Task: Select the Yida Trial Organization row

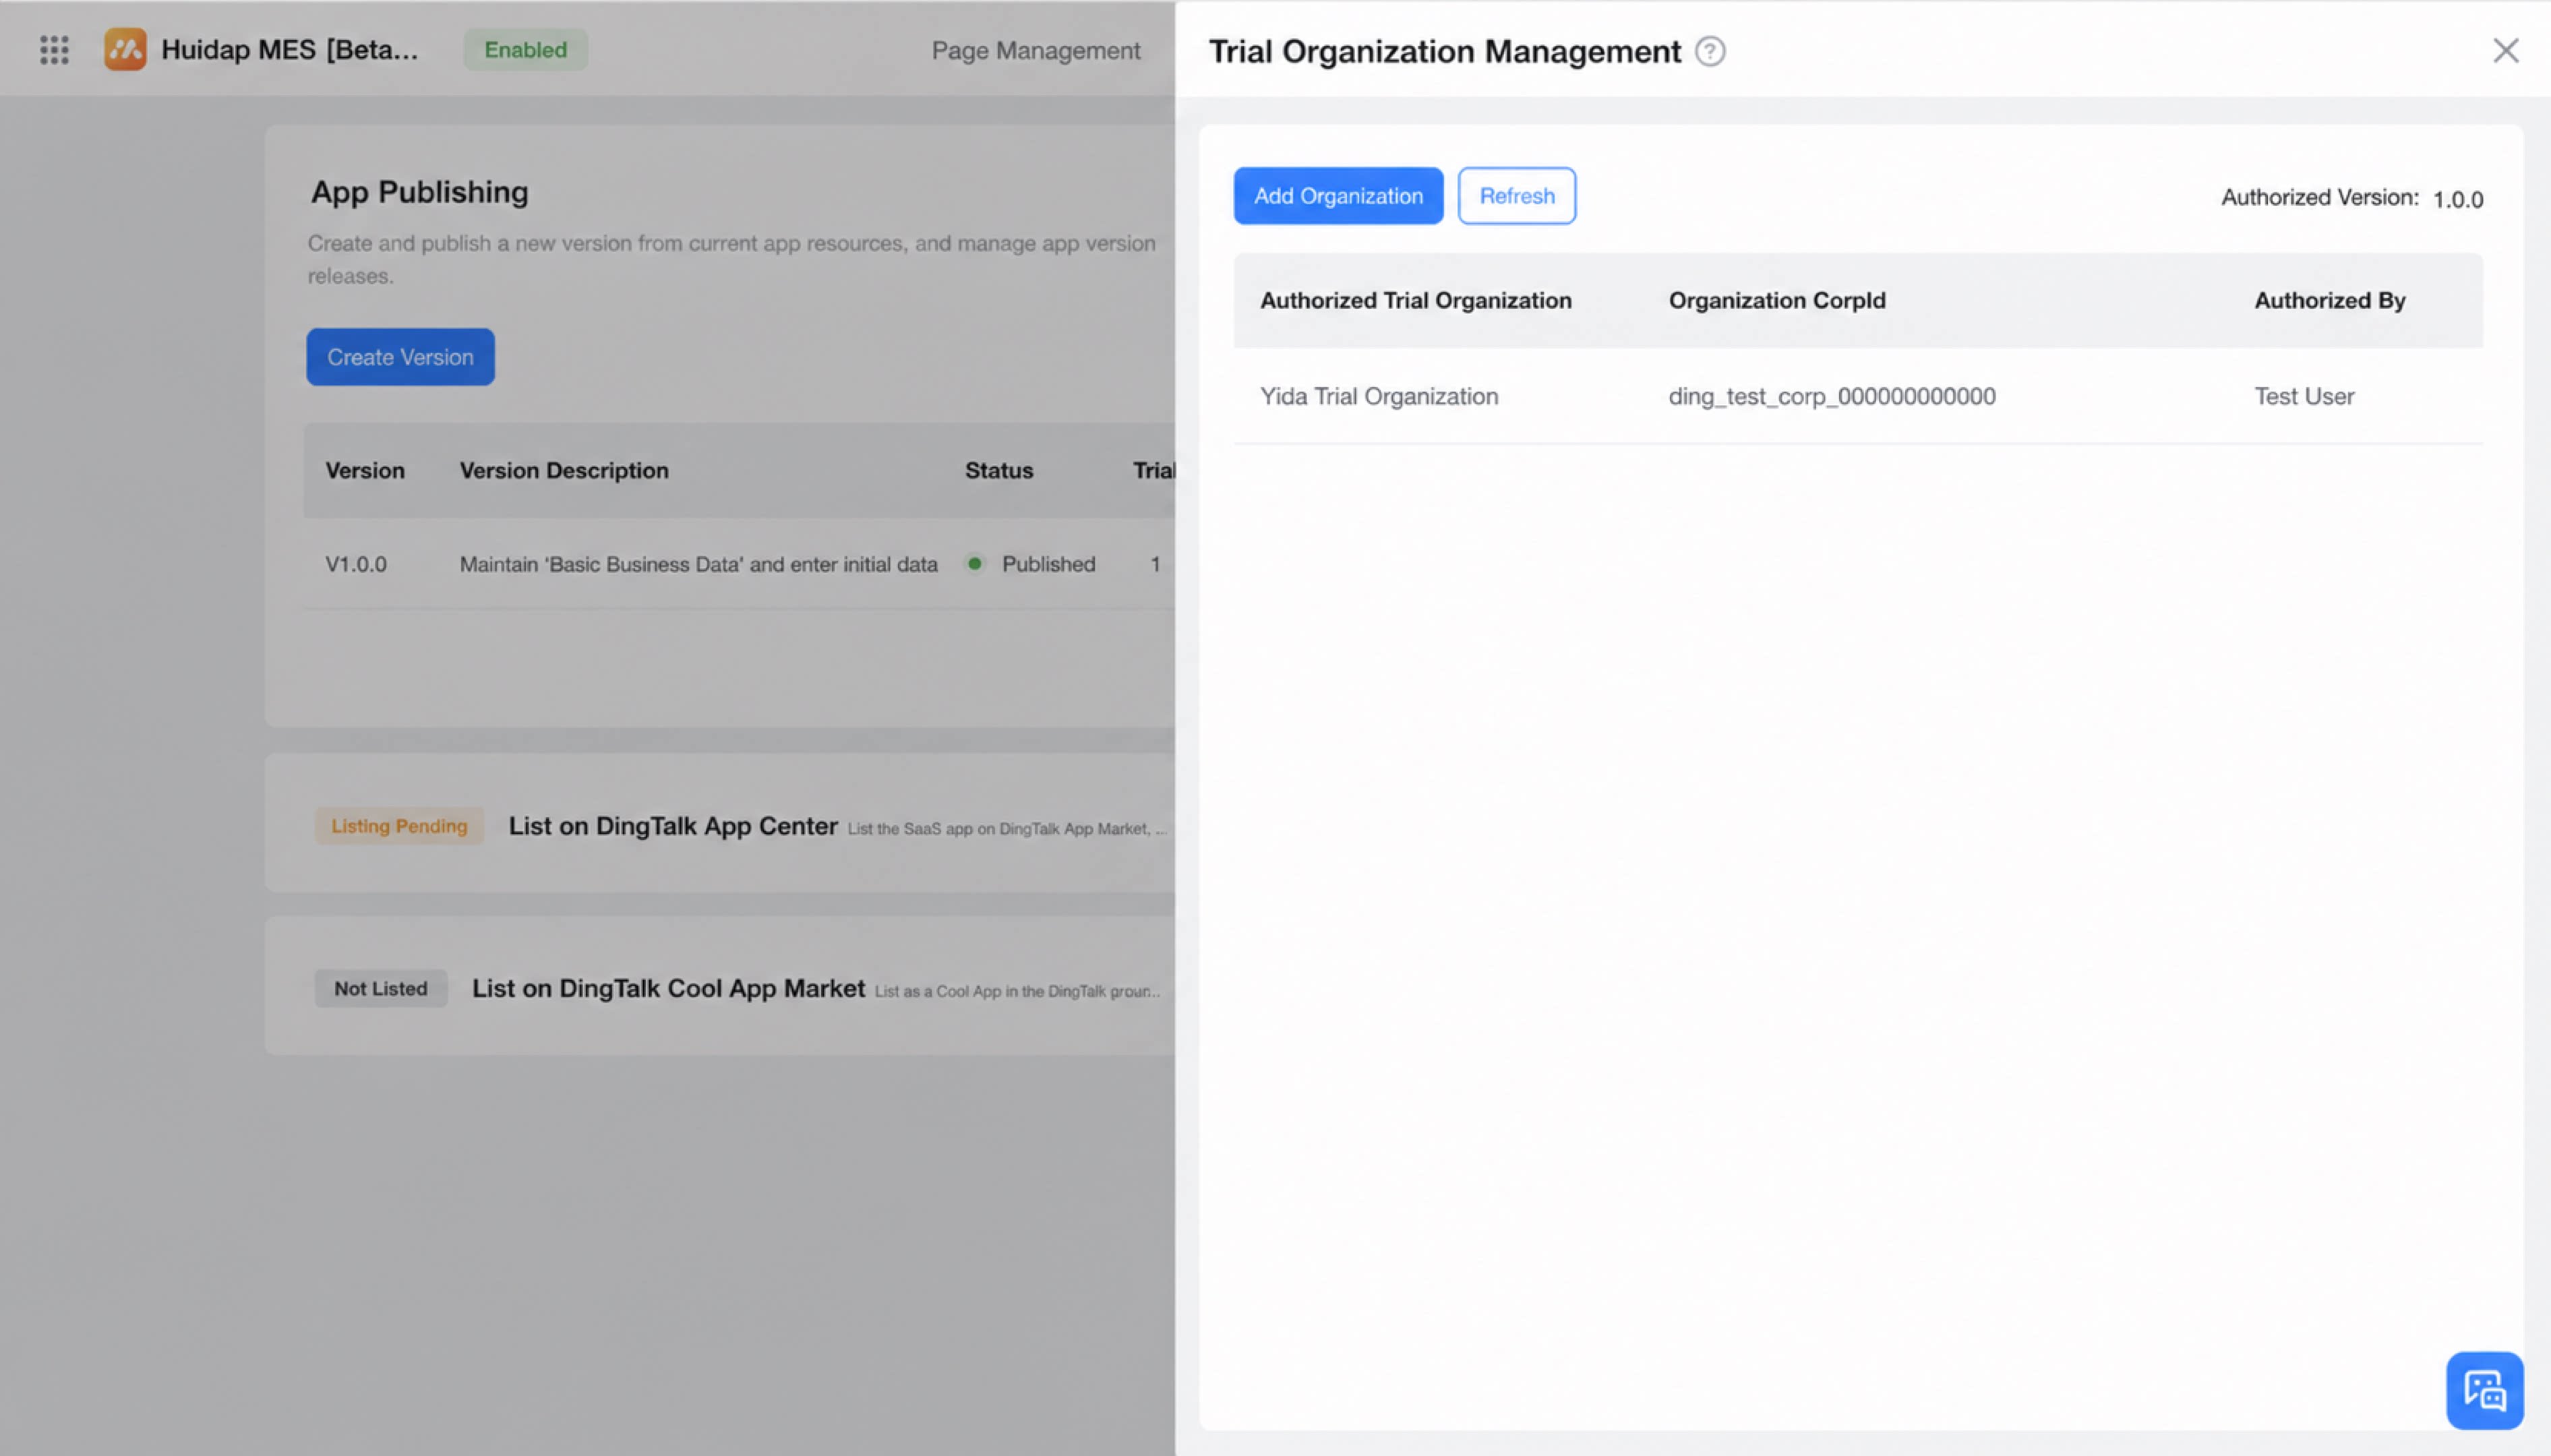Action: coord(1858,396)
